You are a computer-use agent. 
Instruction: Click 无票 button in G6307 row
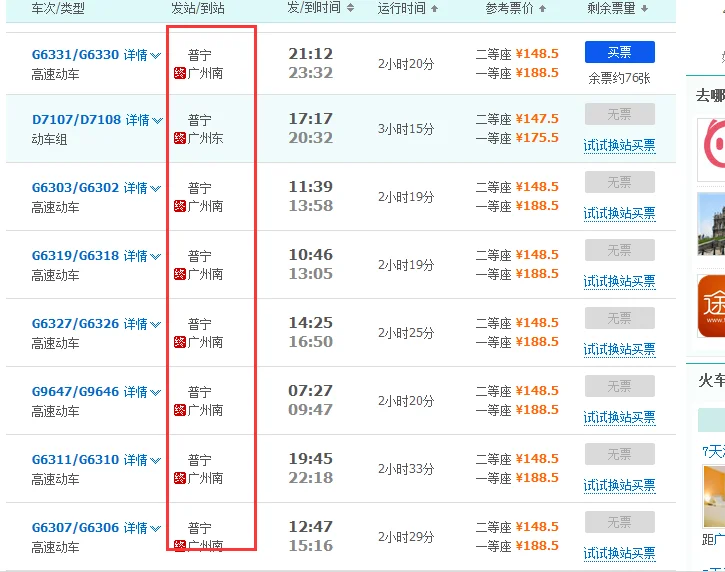(x=620, y=522)
